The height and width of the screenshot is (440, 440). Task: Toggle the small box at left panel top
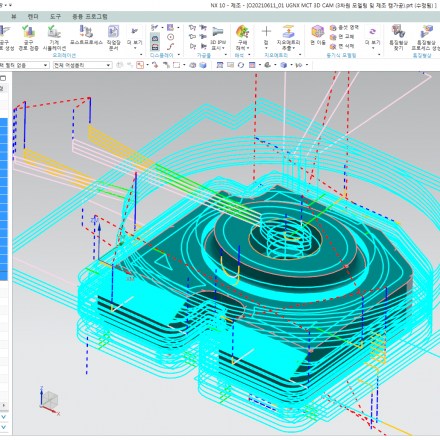(x=3, y=78)
